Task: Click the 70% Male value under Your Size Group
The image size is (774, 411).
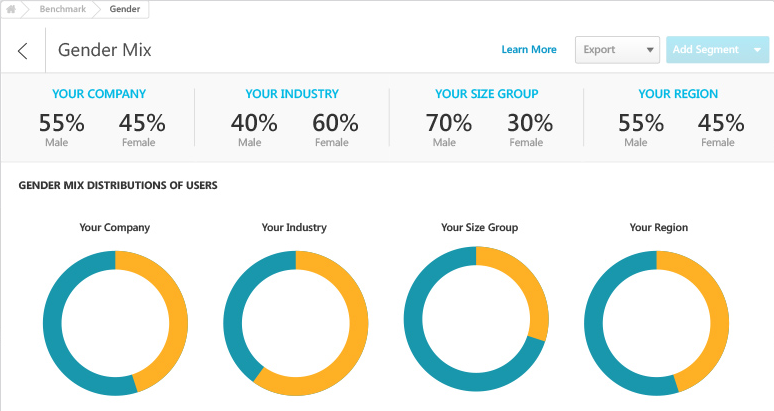Action: pyautogui.click(x=448, y=124)
